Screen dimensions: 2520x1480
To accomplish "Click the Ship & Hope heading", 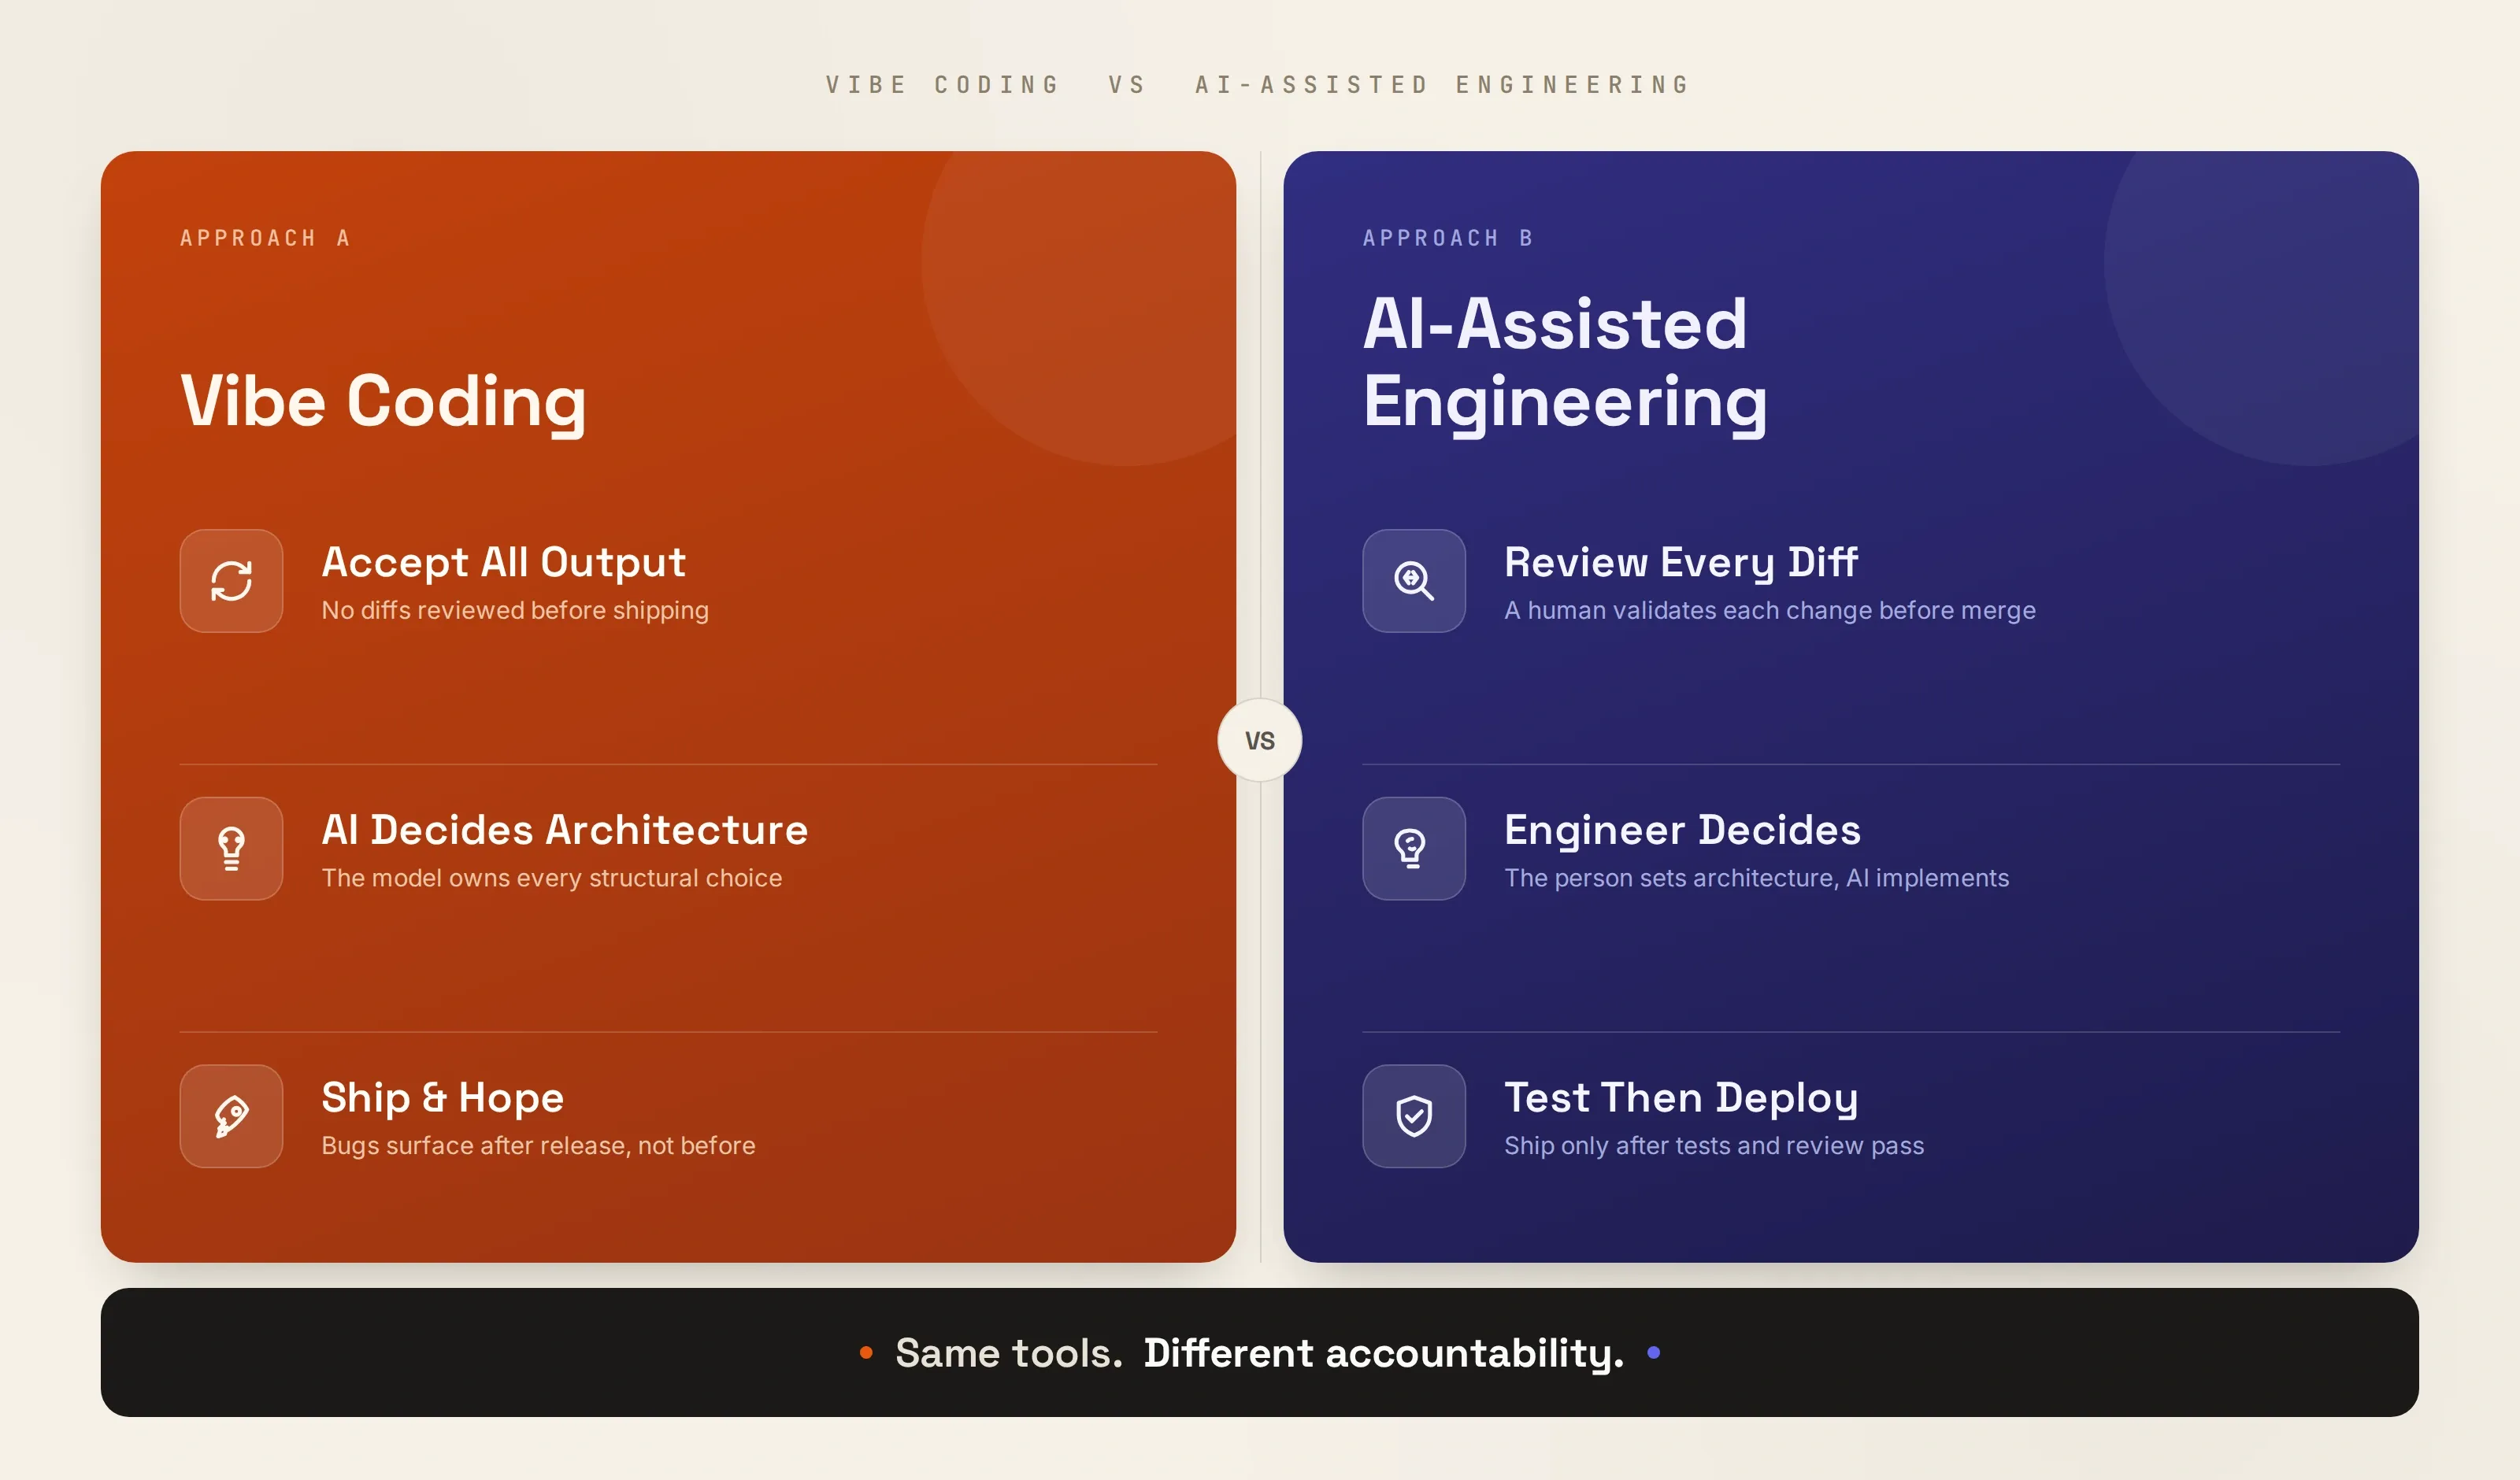I will tap(443, 1098).
